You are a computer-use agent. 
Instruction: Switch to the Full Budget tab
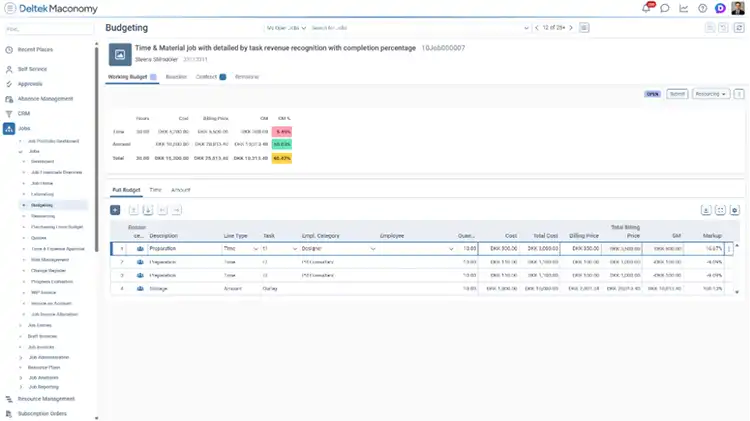coord(126,190)
